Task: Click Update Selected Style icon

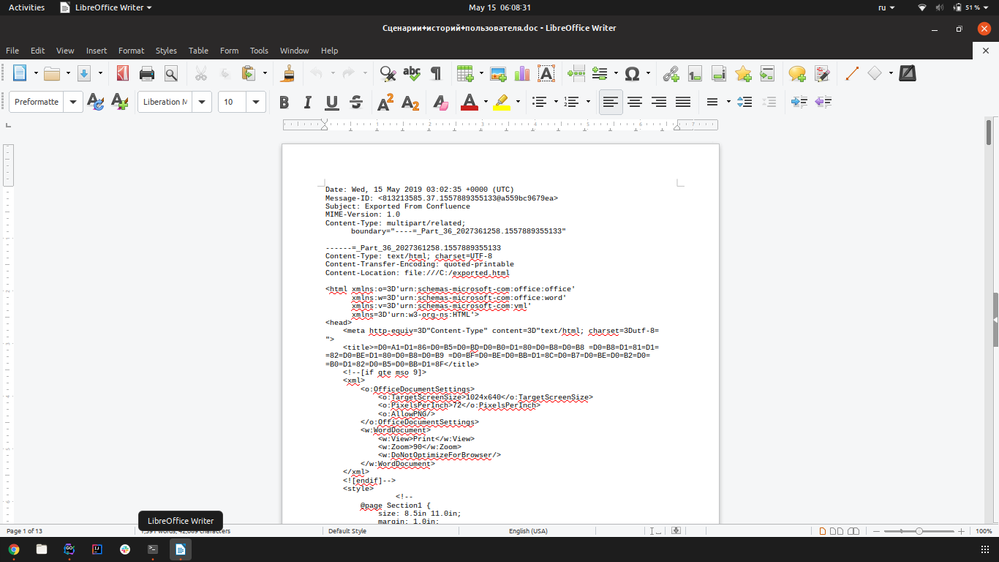Action: click(x=96, y=102)
